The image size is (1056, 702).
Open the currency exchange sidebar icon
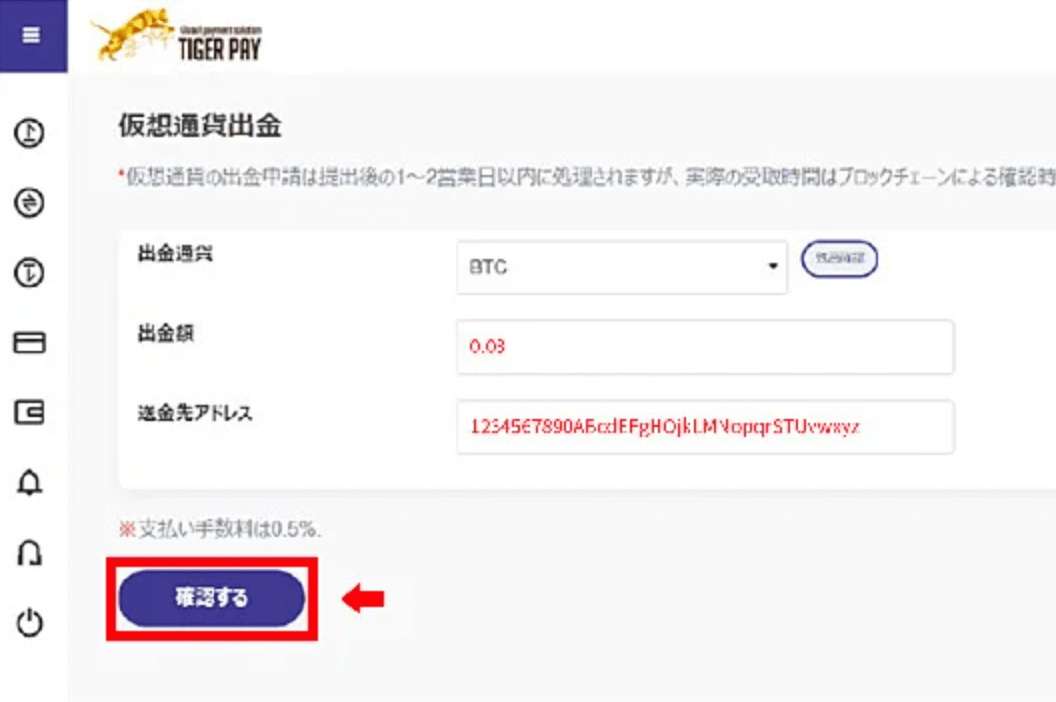click(x=29, y=203)
